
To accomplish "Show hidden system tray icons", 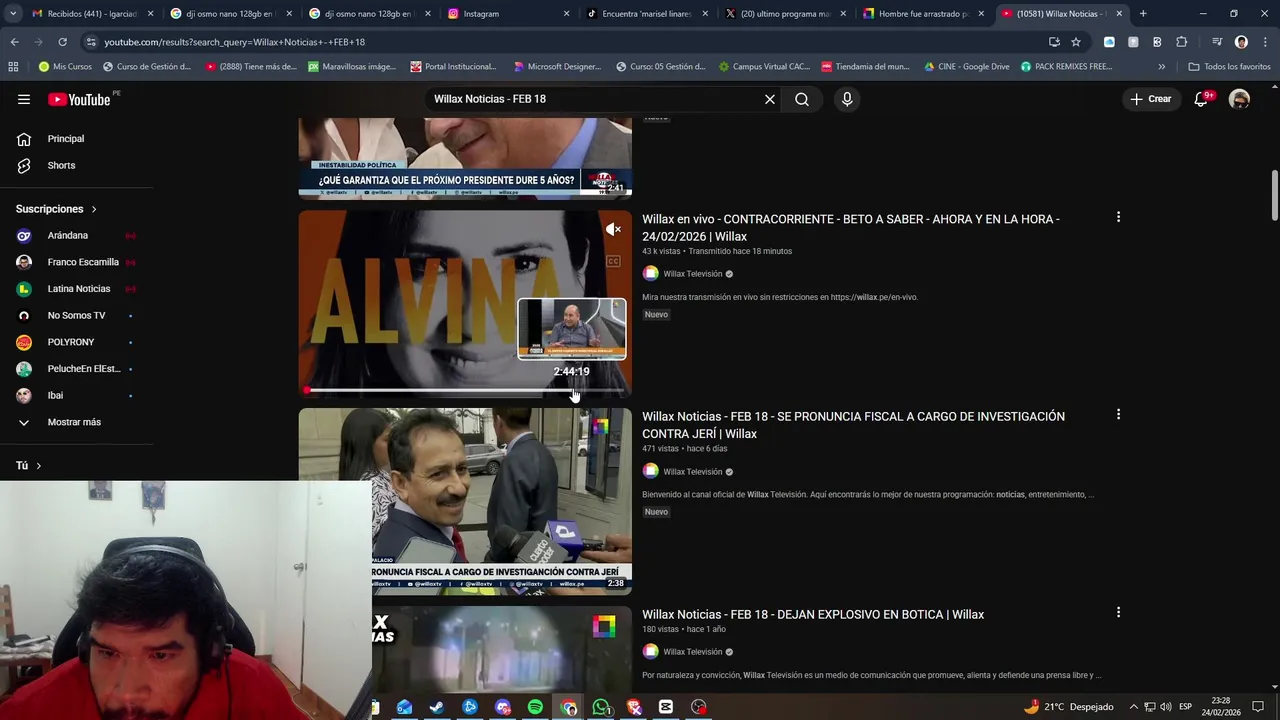I will coord(1133,707).
